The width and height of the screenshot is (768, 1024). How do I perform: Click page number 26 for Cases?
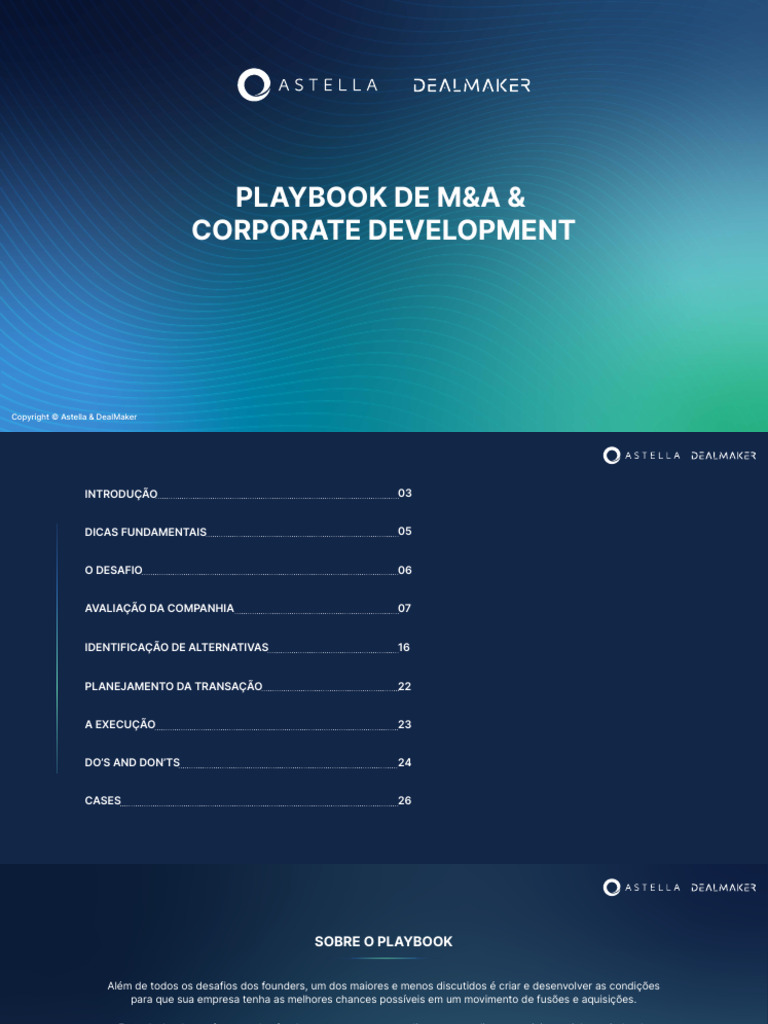coord(405,801)
